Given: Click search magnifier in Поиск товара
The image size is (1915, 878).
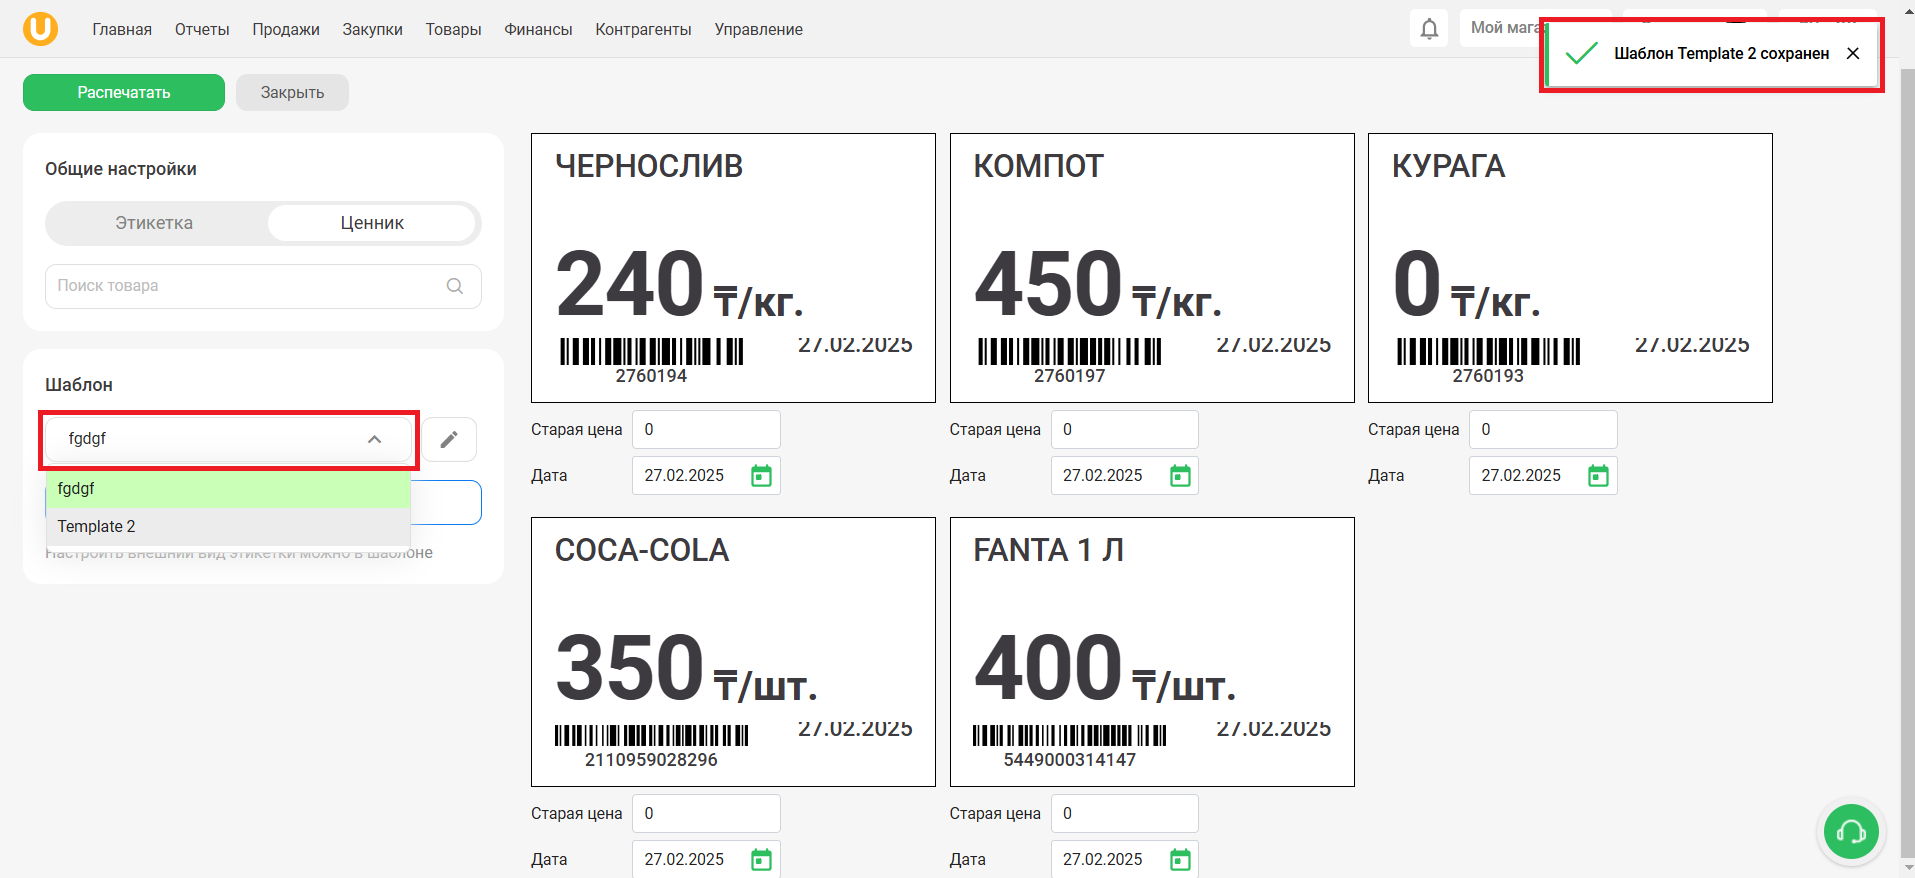Looking at the screenshot, I should pyautogui.click(x=455, y=286).
